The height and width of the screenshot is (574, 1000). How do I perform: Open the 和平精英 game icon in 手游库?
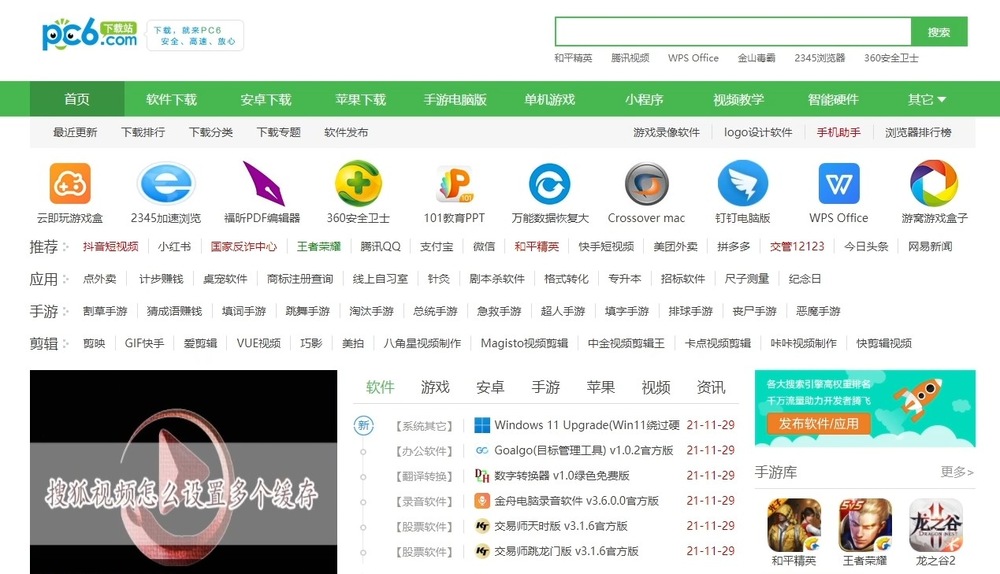point(794,525)
